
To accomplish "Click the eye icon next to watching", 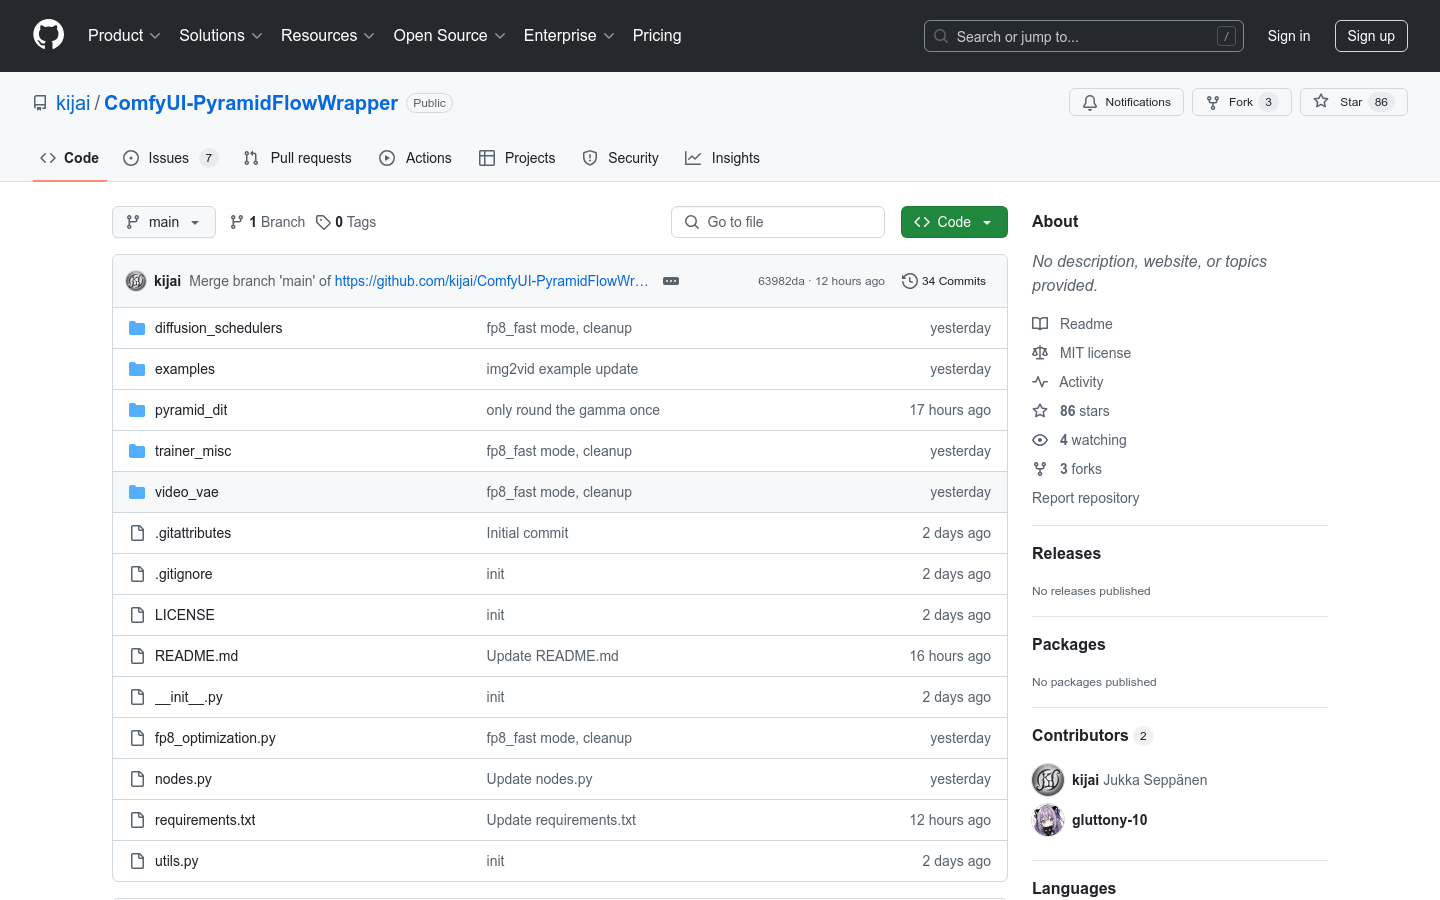I will tap(1040, 440).
